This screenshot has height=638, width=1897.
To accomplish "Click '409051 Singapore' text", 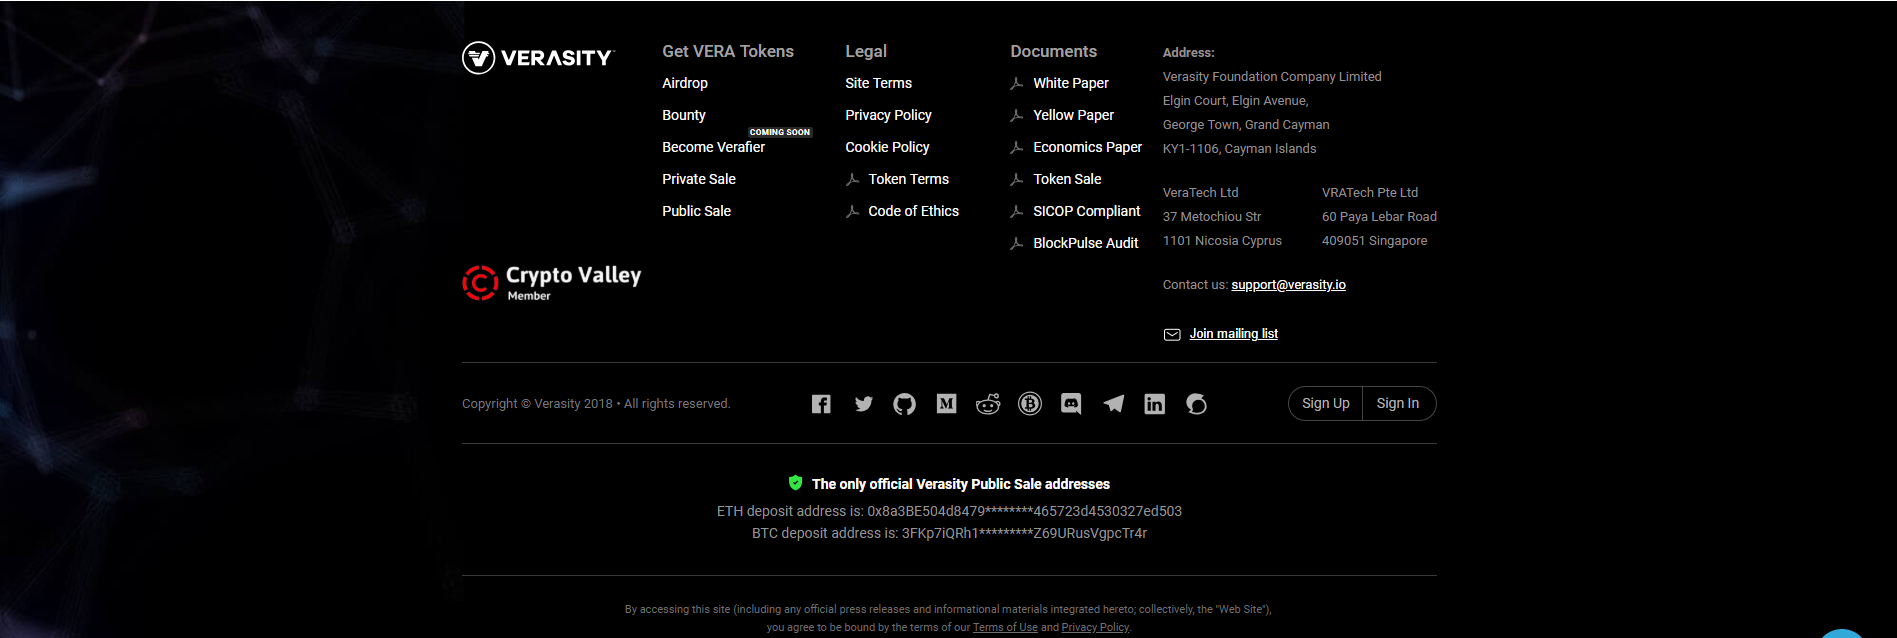I will [x=1374, y=241].
